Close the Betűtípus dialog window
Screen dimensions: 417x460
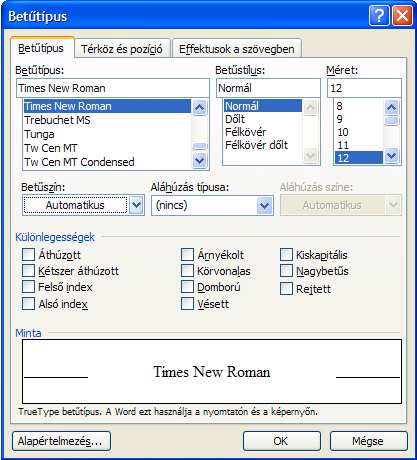pyautogui.click(x=402, y=15)
